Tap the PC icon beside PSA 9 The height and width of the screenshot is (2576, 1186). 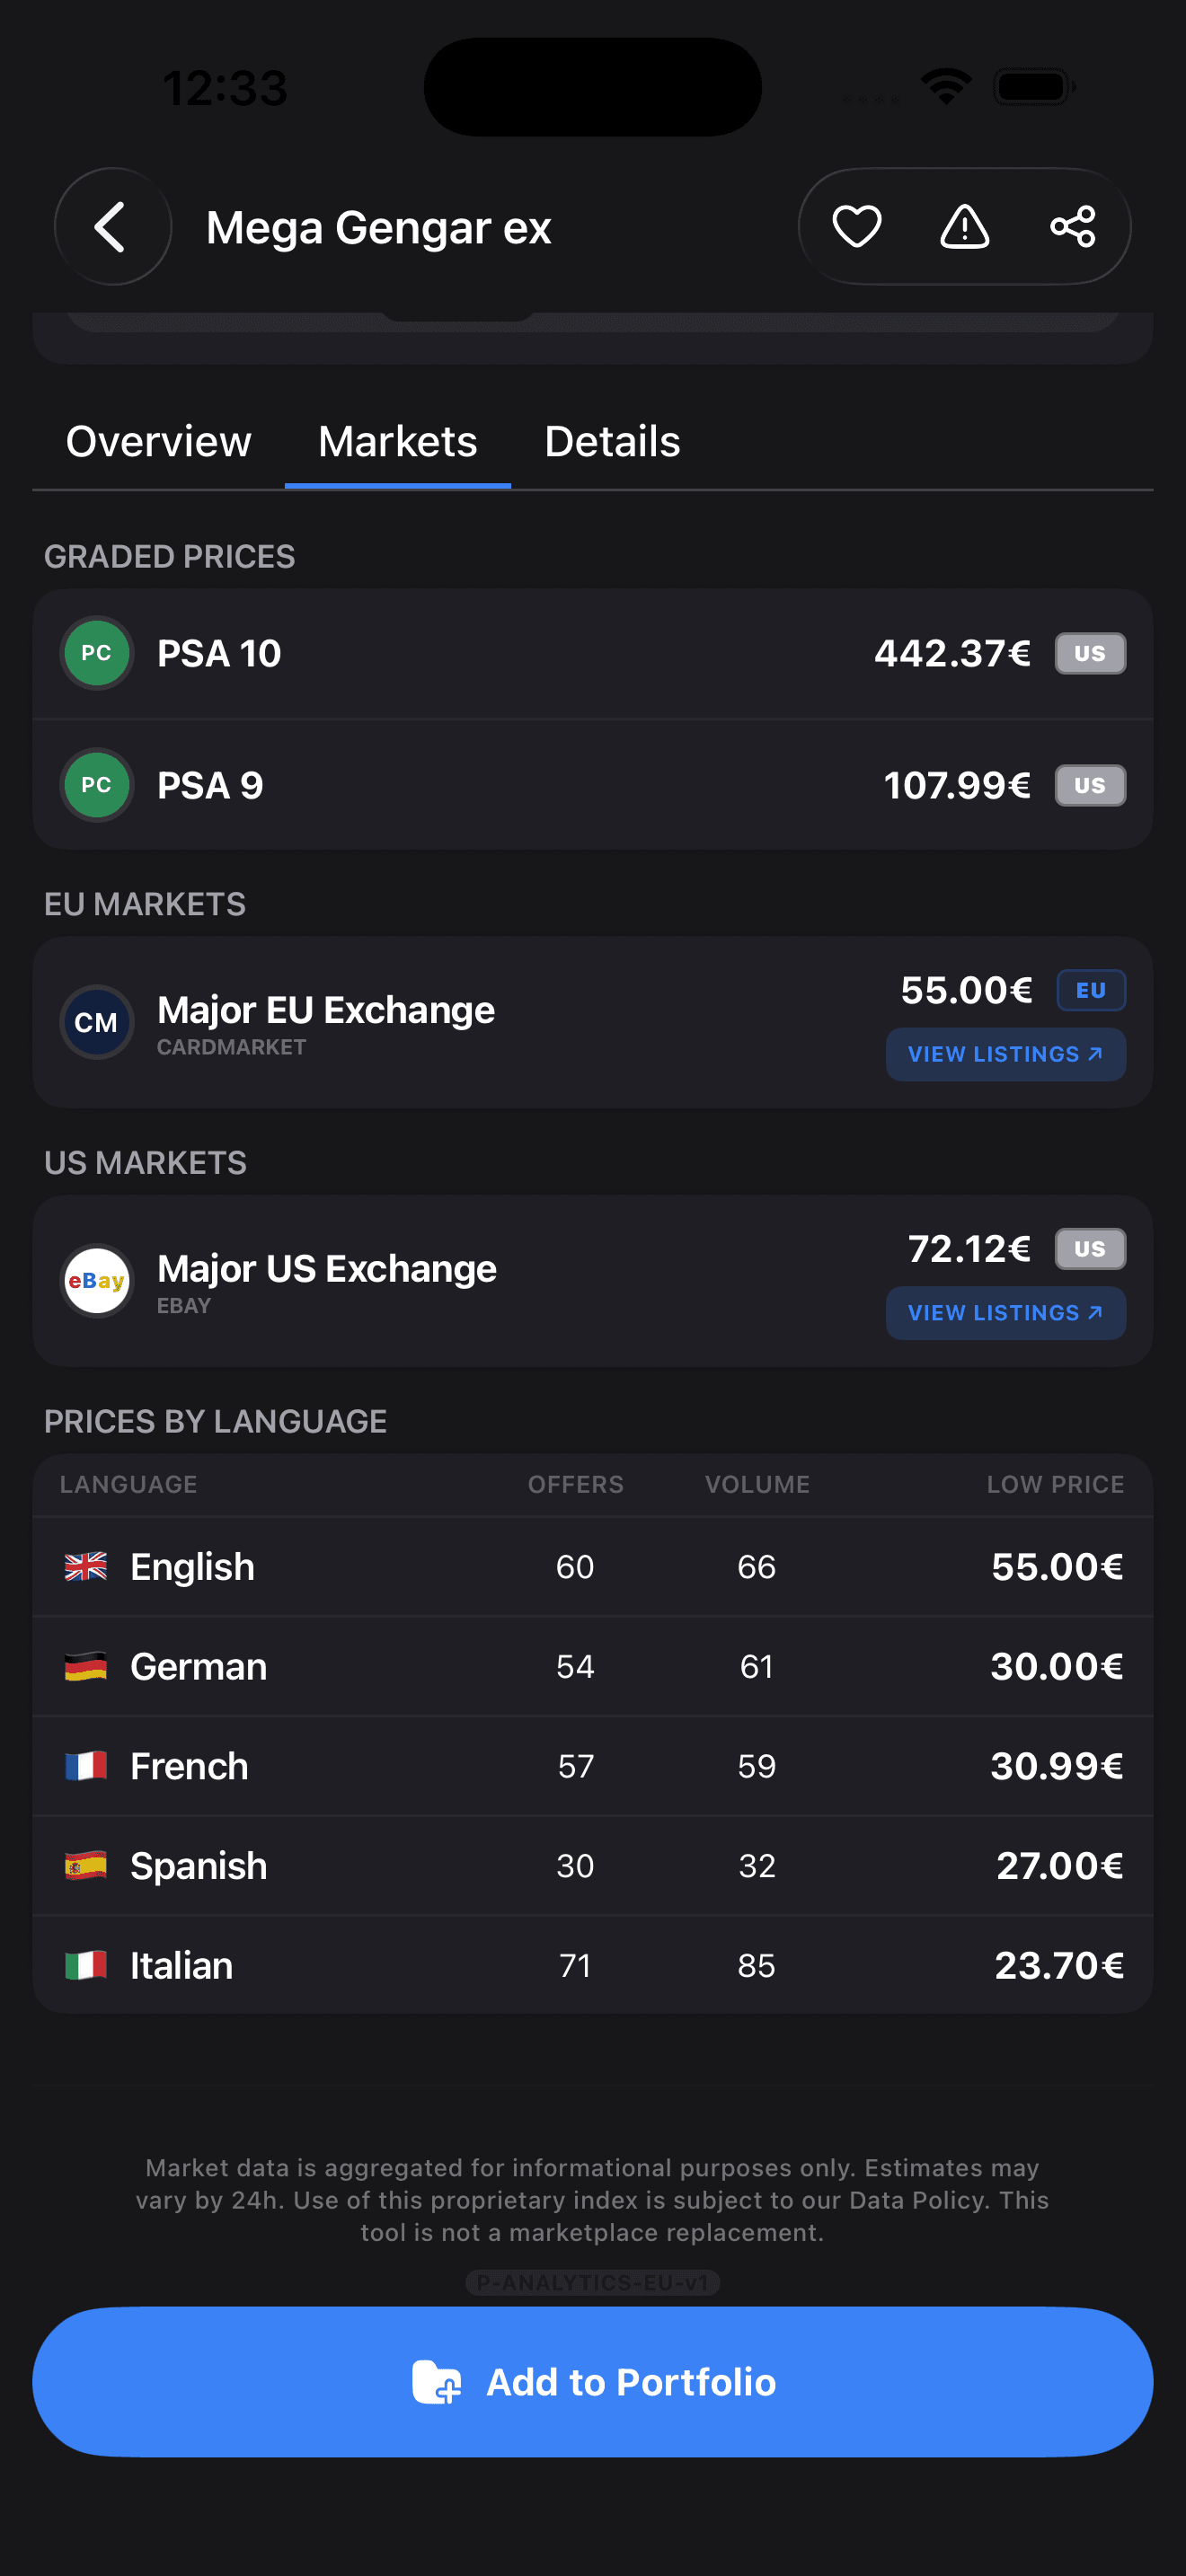pyautogui.click(x=96, y=785)
